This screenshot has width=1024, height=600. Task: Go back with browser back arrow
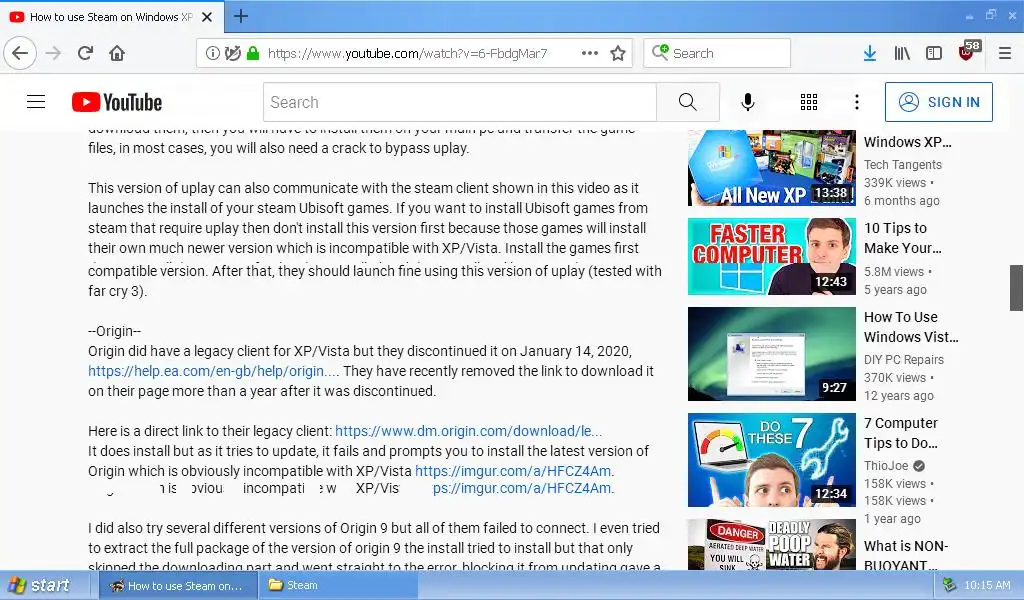tap(20, 53)
